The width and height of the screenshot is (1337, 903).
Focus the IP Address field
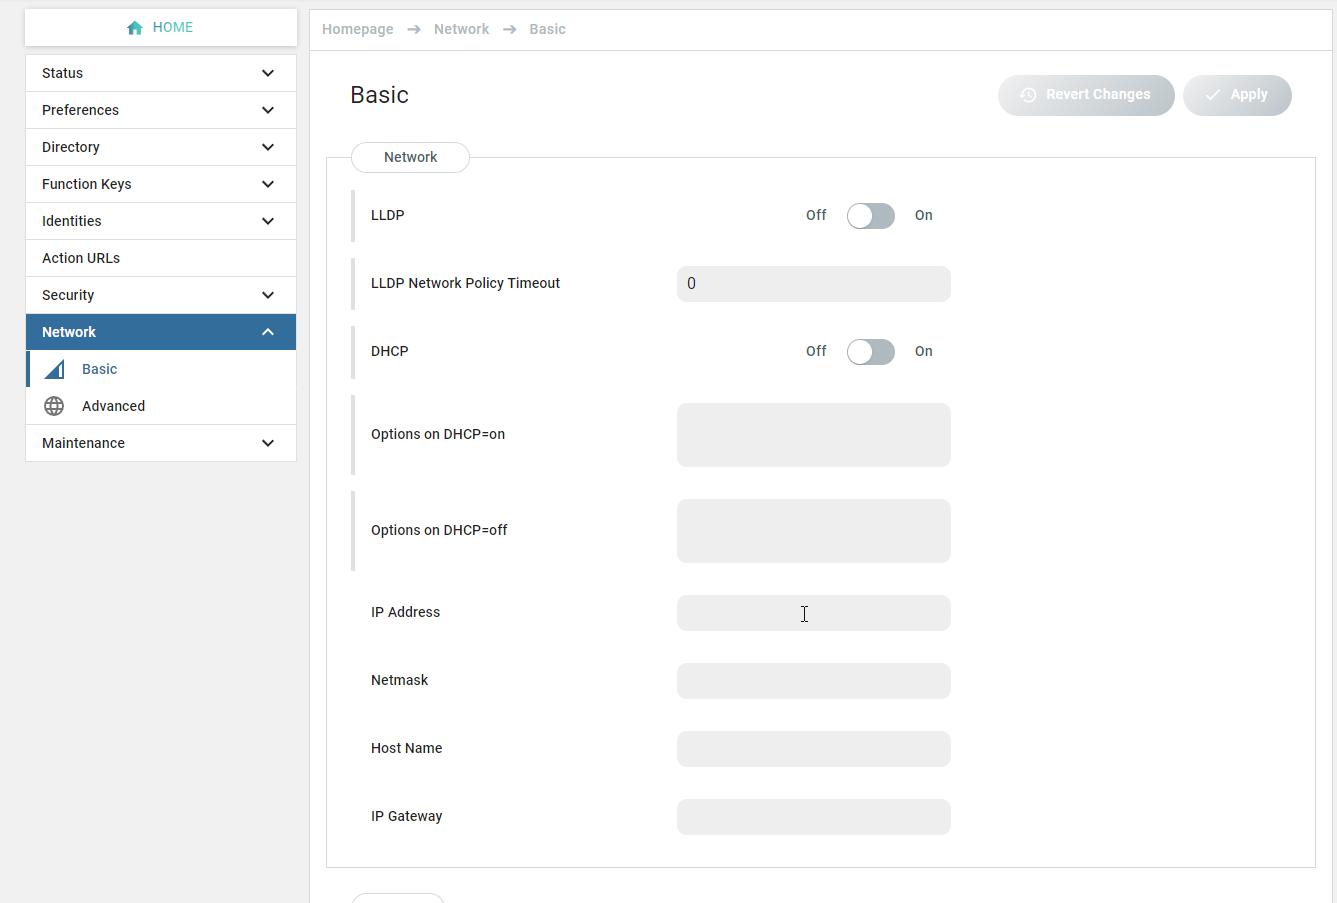pyautogui.click(x=814, y=613)
